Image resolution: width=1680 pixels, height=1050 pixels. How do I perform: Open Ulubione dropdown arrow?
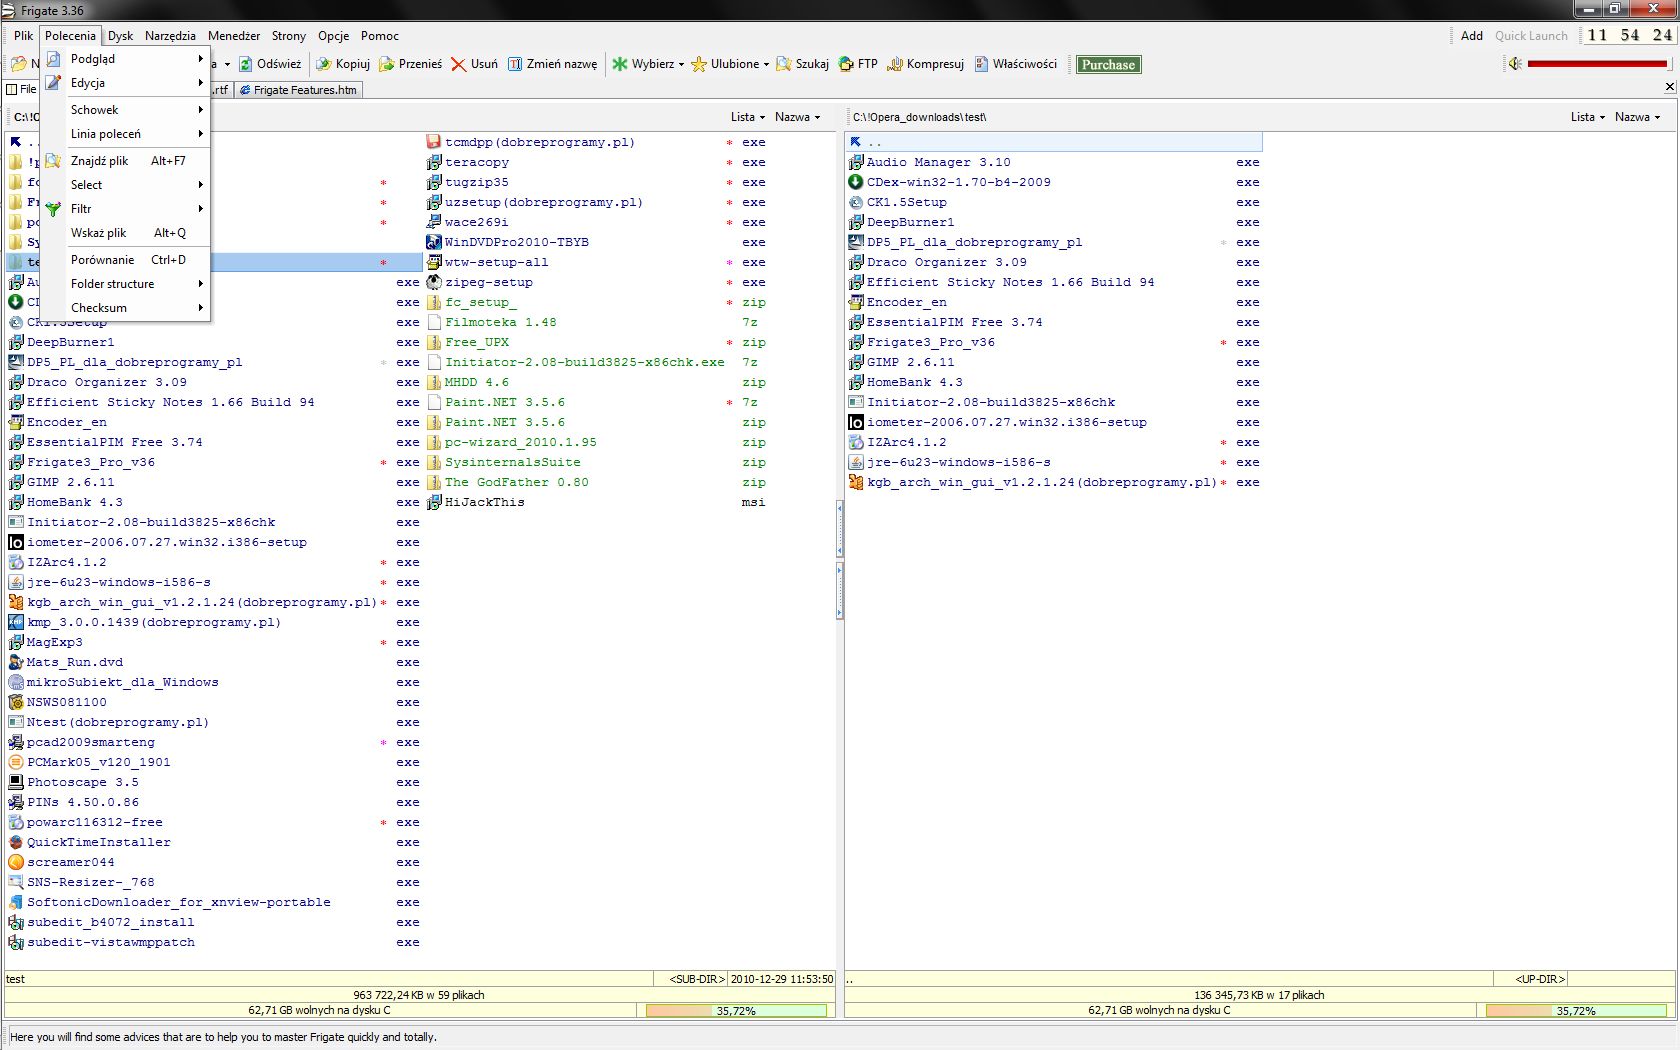pyautogui.click(x=766, y=65)
